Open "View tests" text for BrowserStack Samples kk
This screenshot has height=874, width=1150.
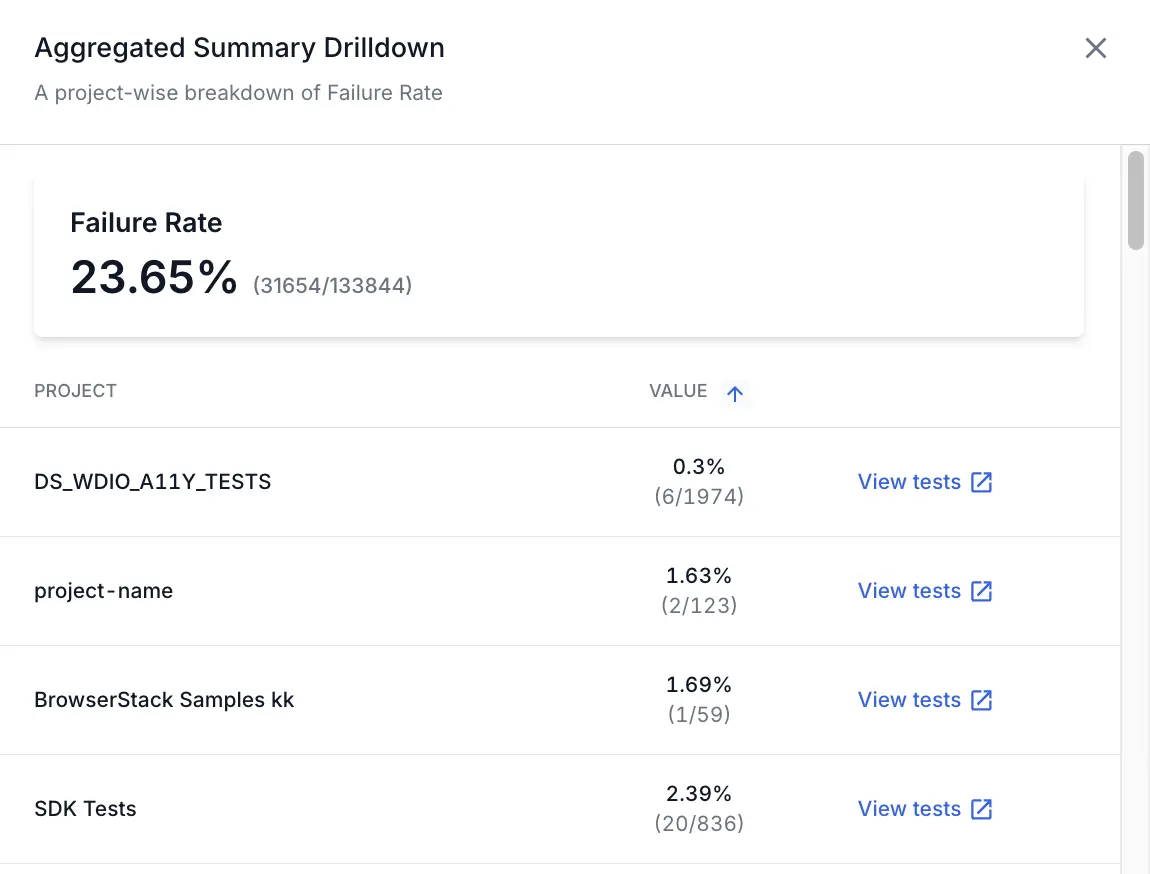[x=909, y=700]
